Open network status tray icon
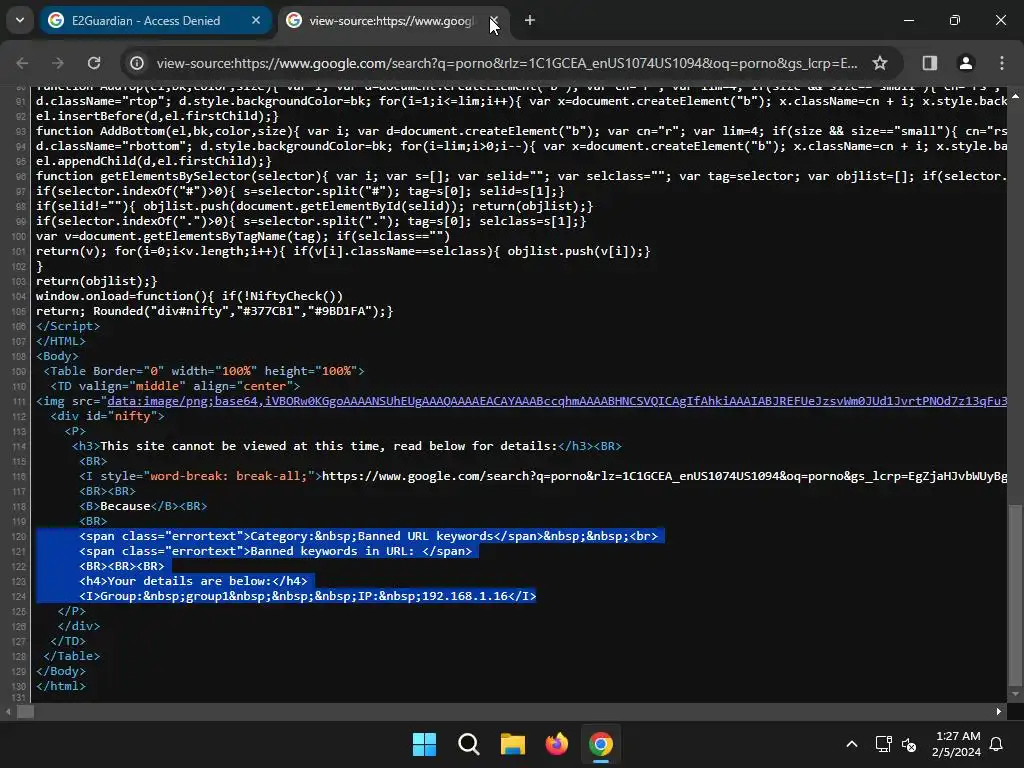Image resolution: width=1024 pixels, height=768 pixels. [883, 744]
